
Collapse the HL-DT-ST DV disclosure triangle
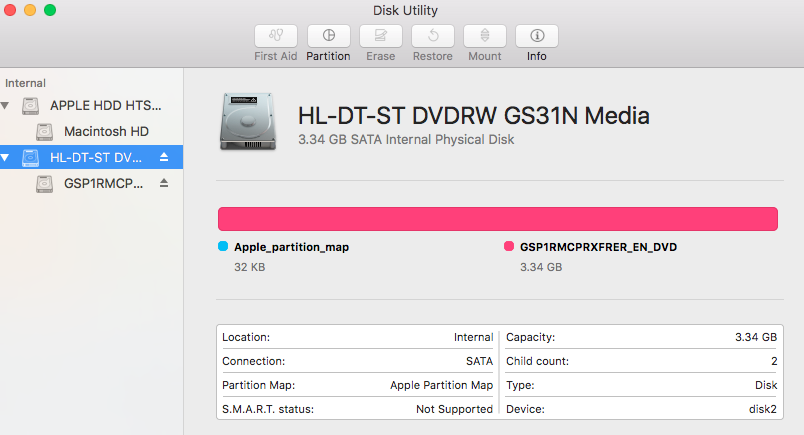pos(5,157)
